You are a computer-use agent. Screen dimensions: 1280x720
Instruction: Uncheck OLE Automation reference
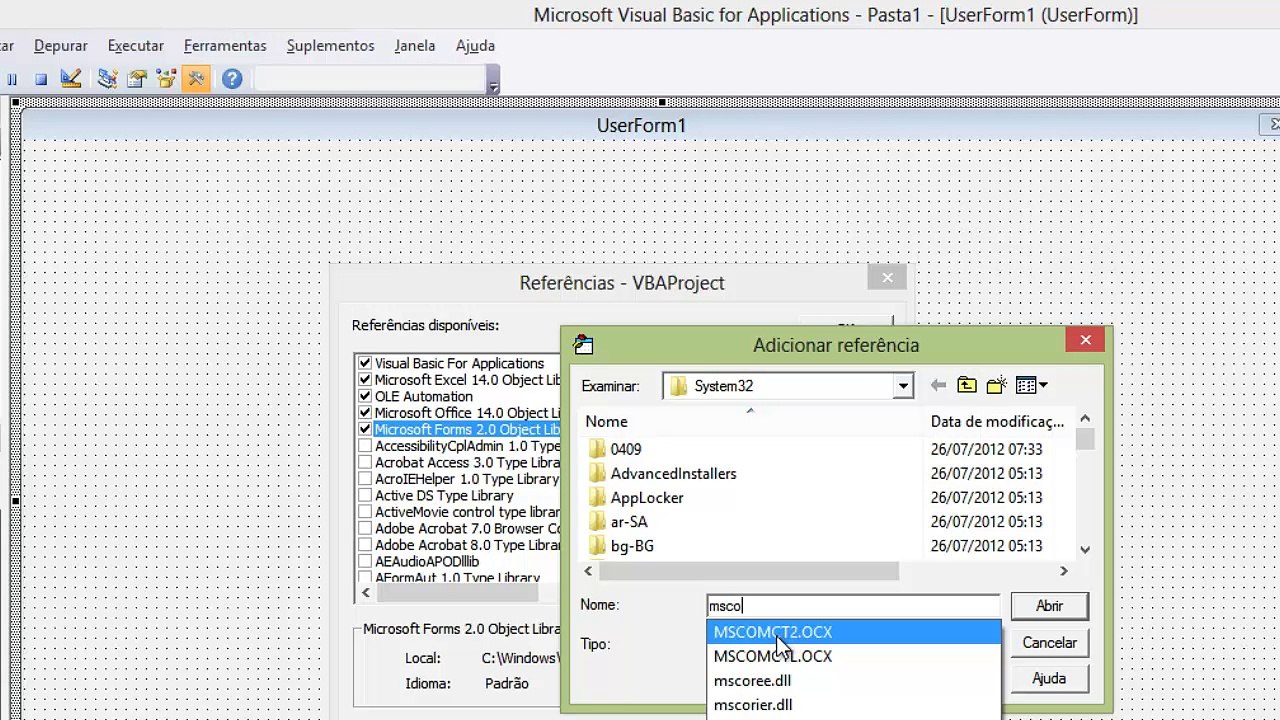(x=365, y=396)
